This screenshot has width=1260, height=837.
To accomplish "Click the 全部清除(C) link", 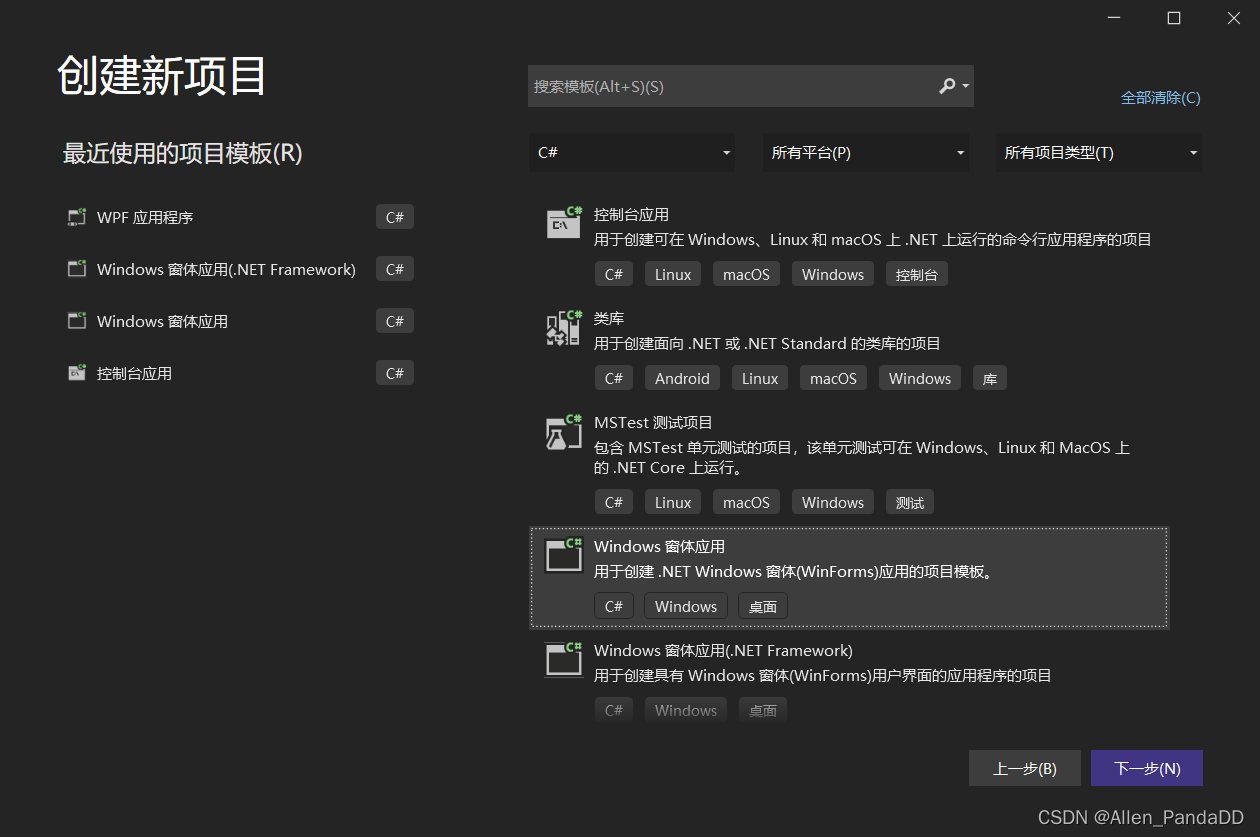I will (x=1161, y=97).
